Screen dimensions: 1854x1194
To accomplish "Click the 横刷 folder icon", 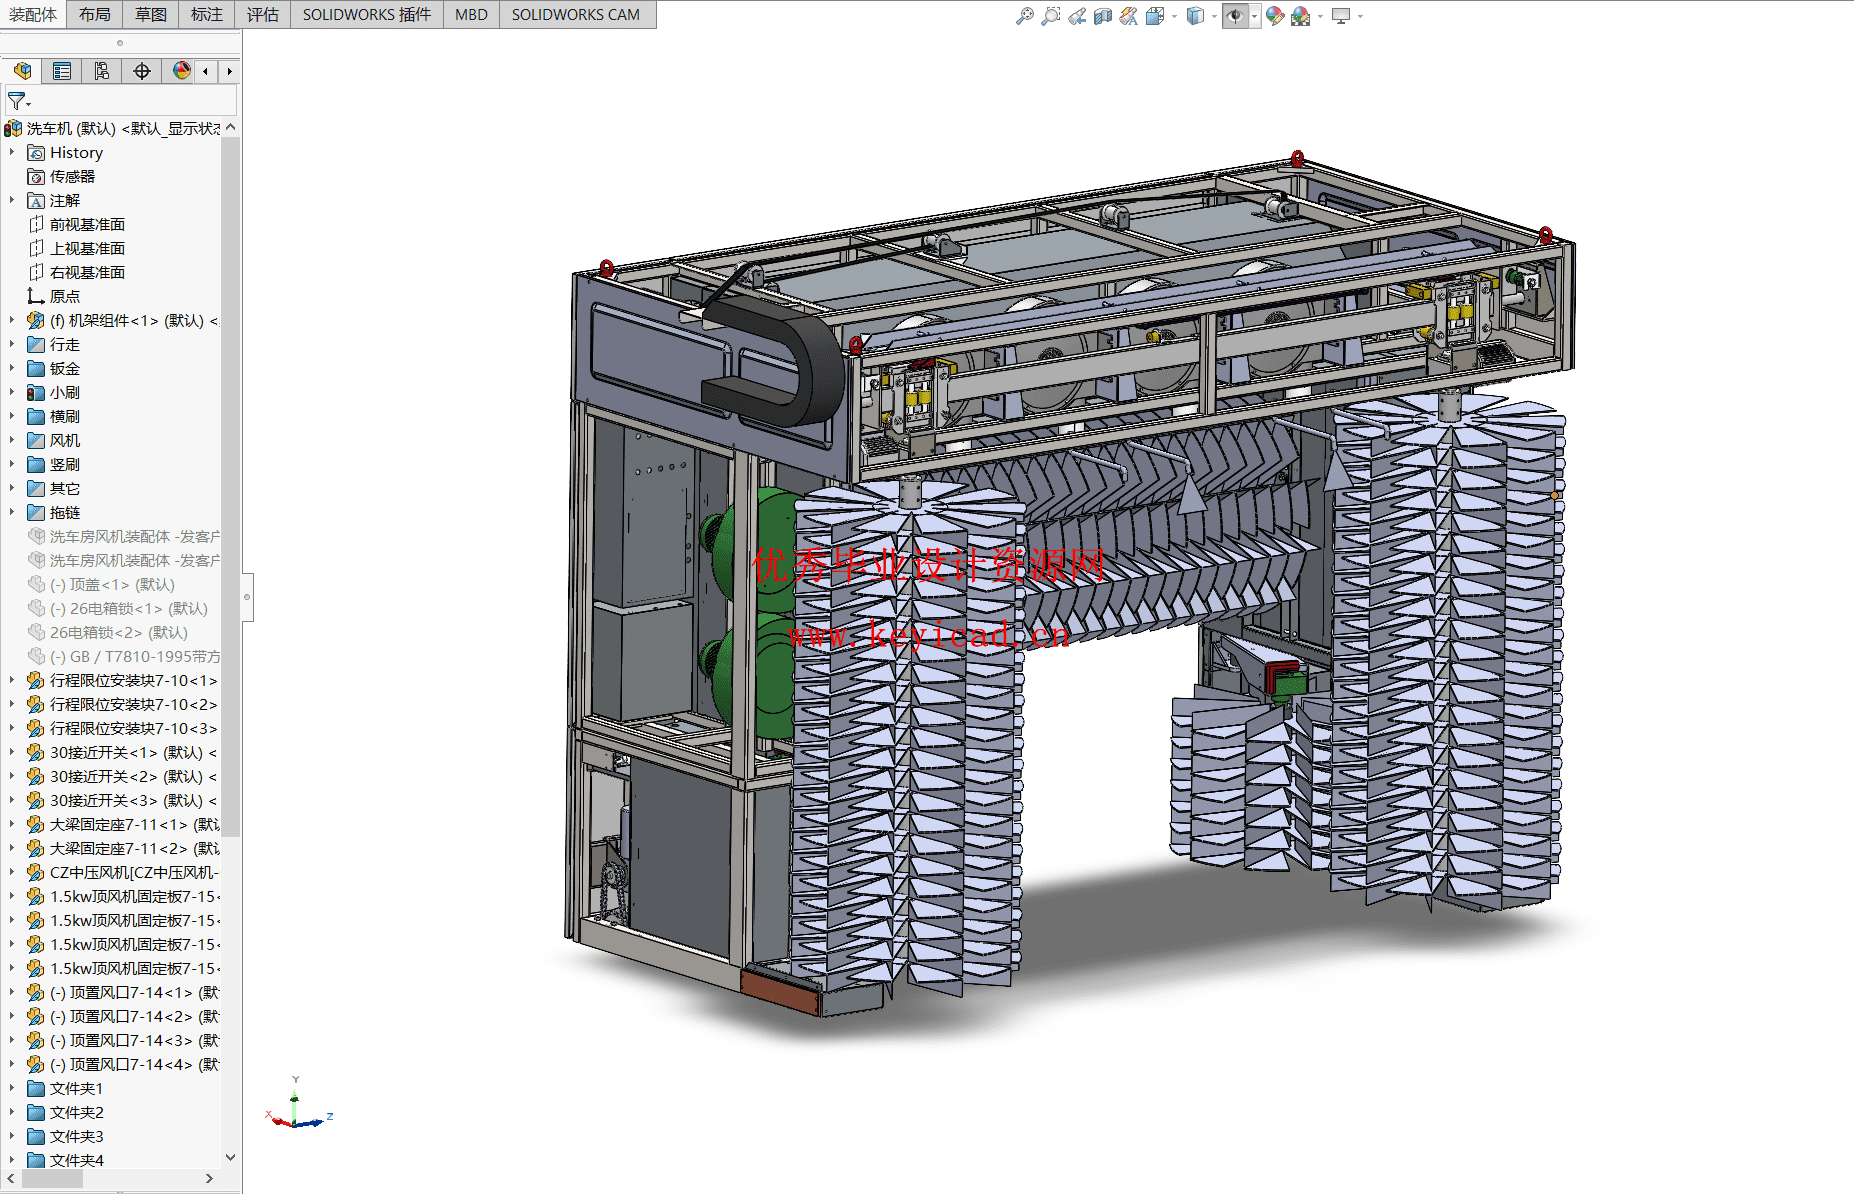I will (36, 417).
